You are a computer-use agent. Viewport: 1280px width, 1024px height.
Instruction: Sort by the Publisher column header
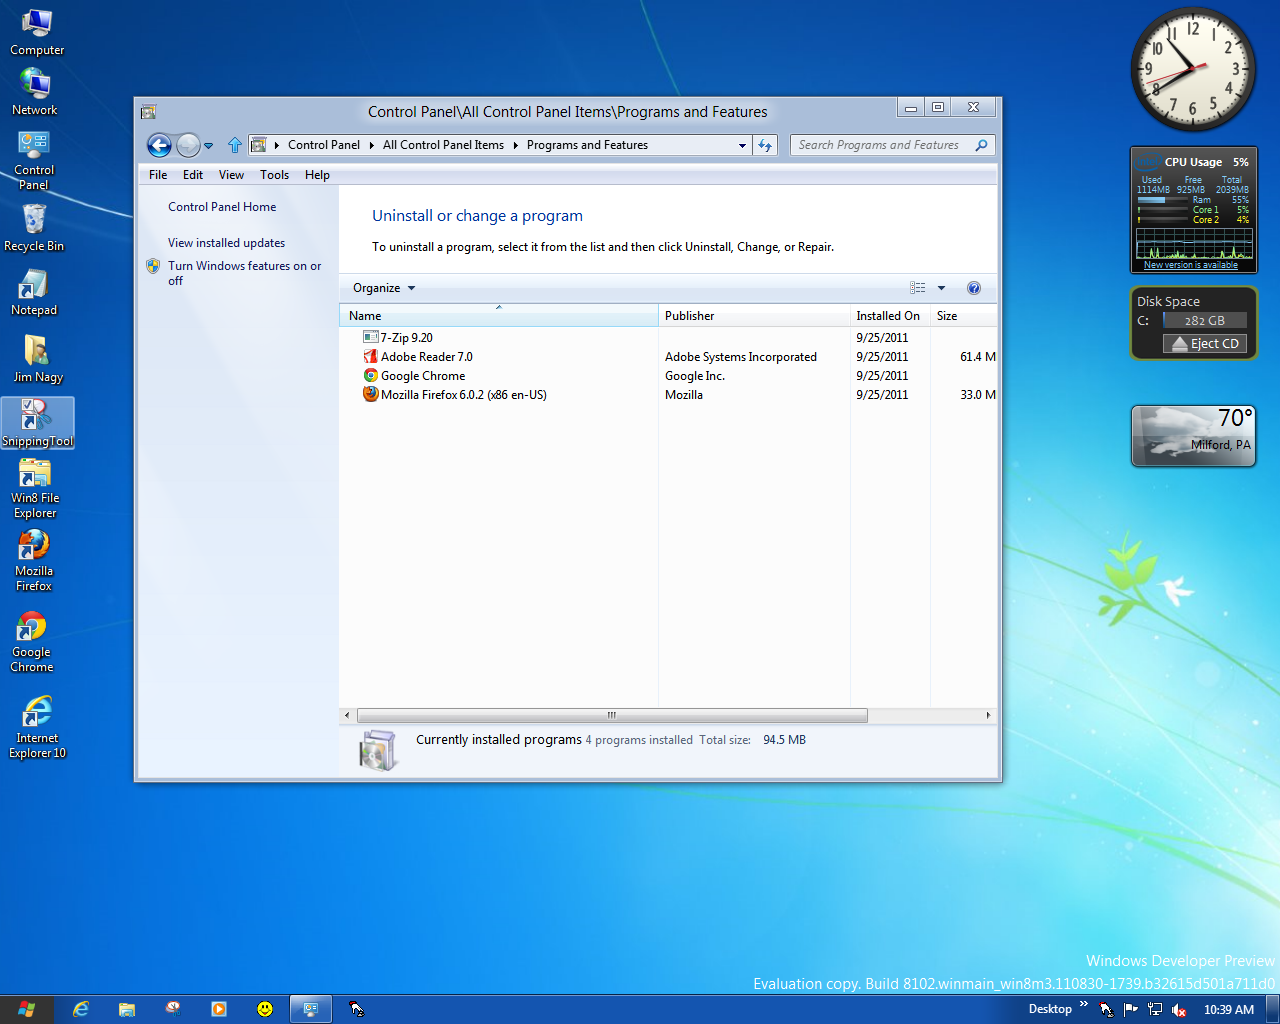pos(754,316)
